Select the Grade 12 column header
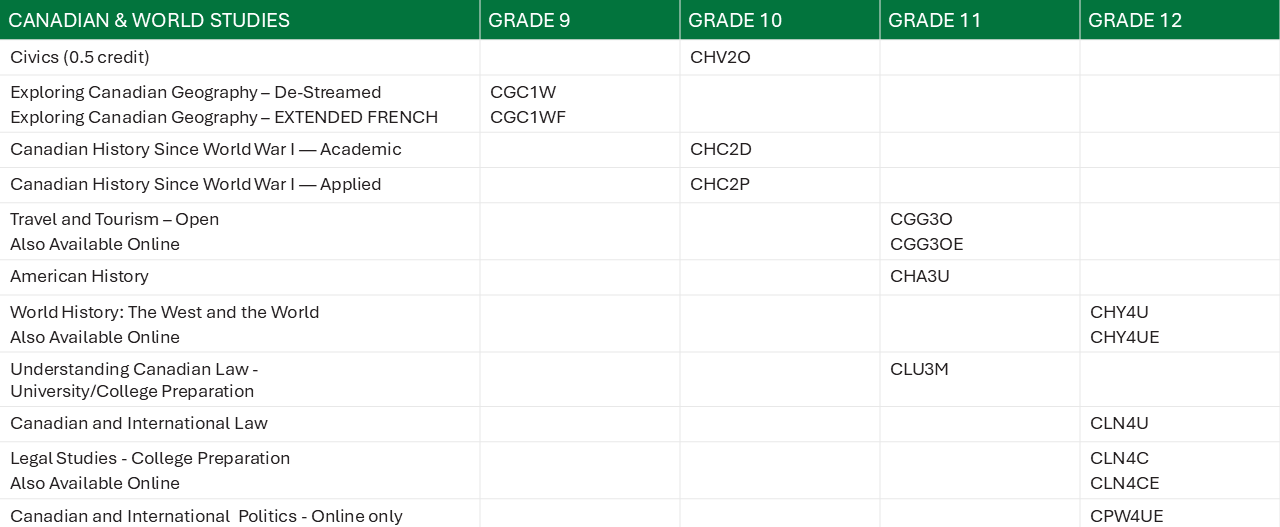The height and width of the screenshot is (527, 1280). tap(1135, 20)
